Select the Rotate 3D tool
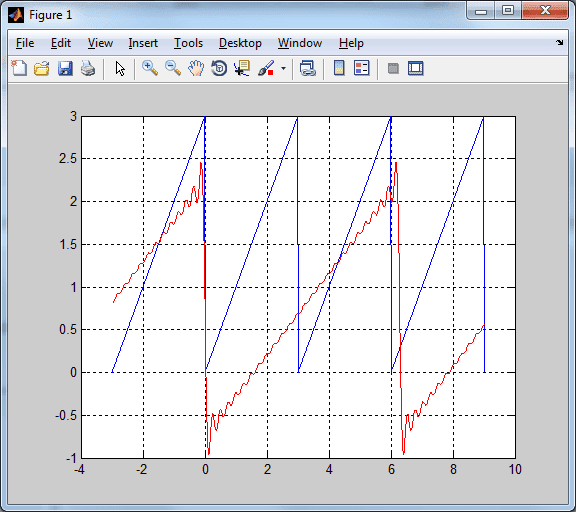Viewport: 576px width, 512px height. 219,68
